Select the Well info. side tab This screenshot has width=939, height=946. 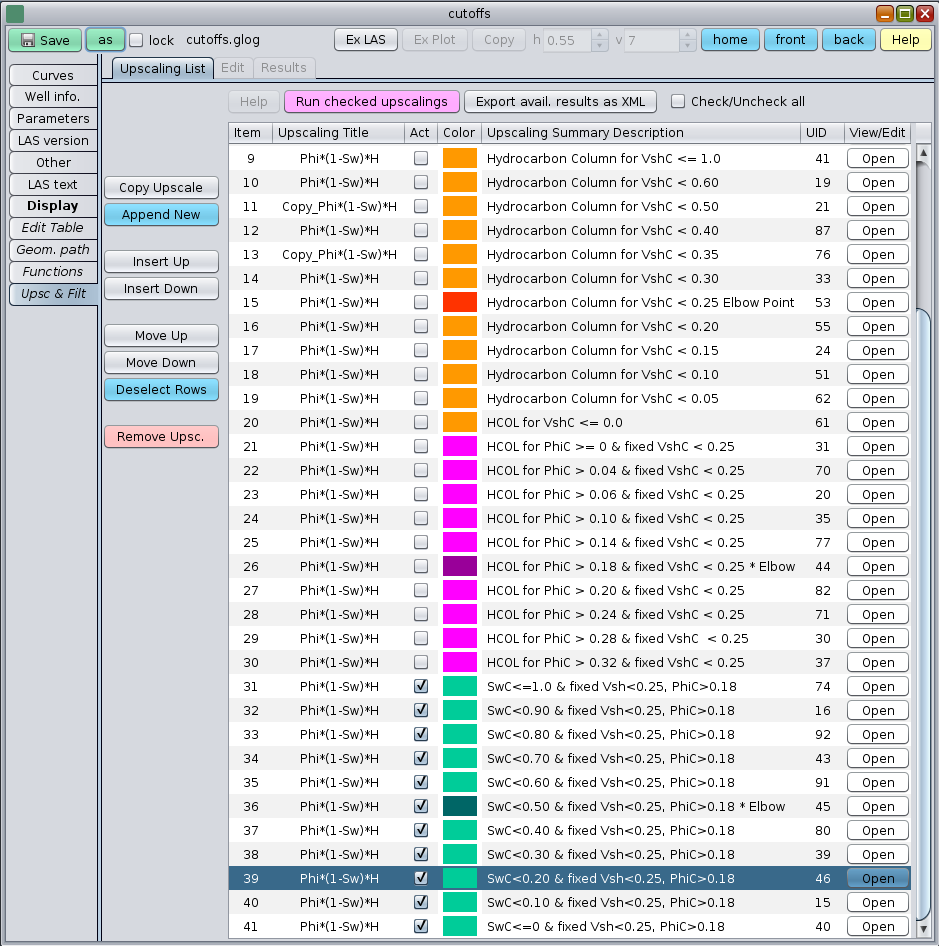[x=53, y=97]
